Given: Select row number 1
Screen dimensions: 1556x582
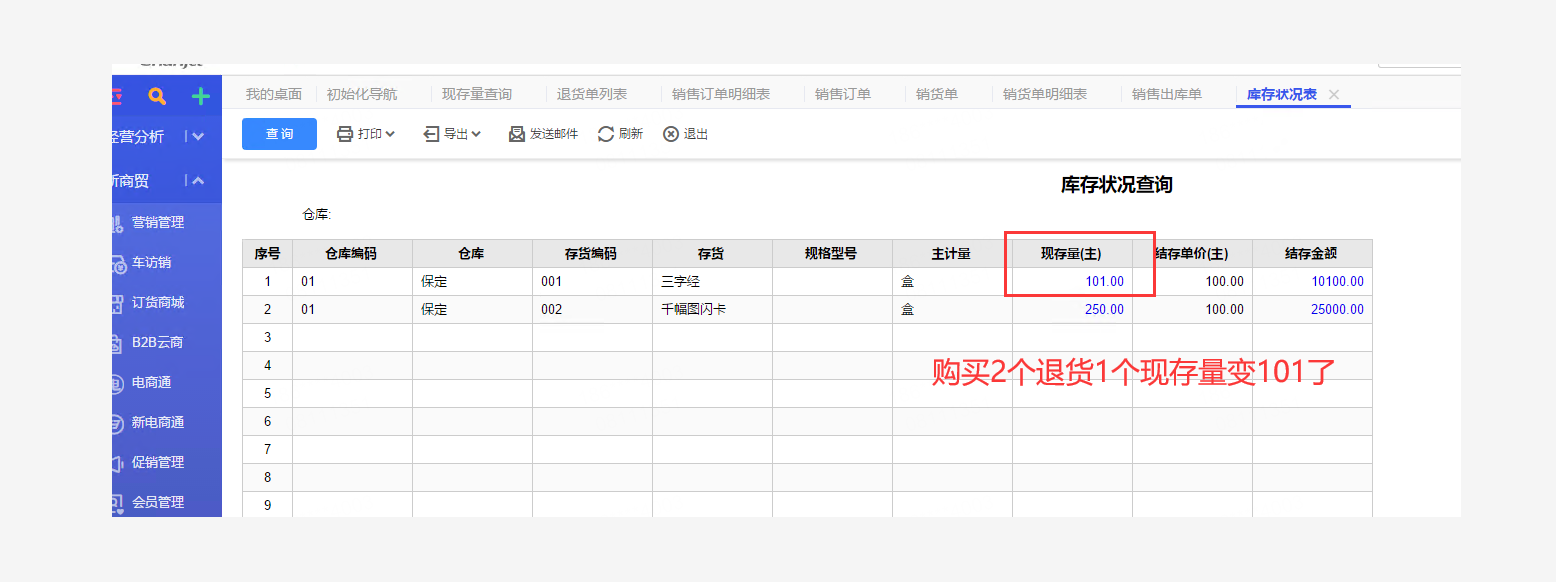Looking at the screenshot, I should click(267, 282).
